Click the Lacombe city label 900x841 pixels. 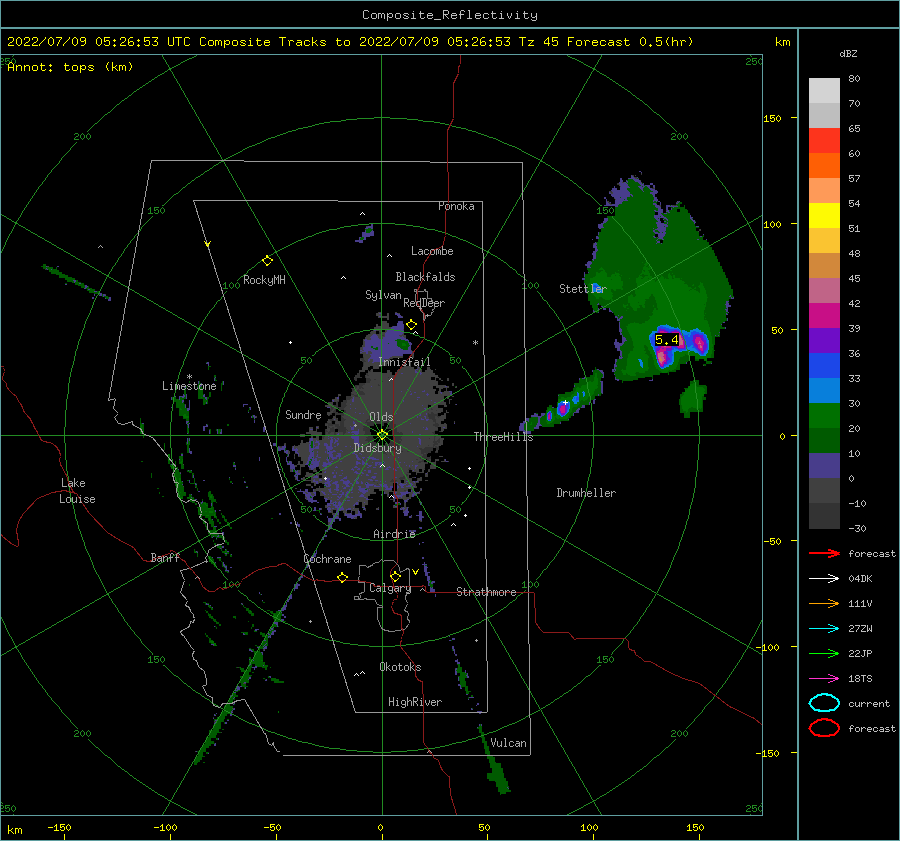[432, 251]
